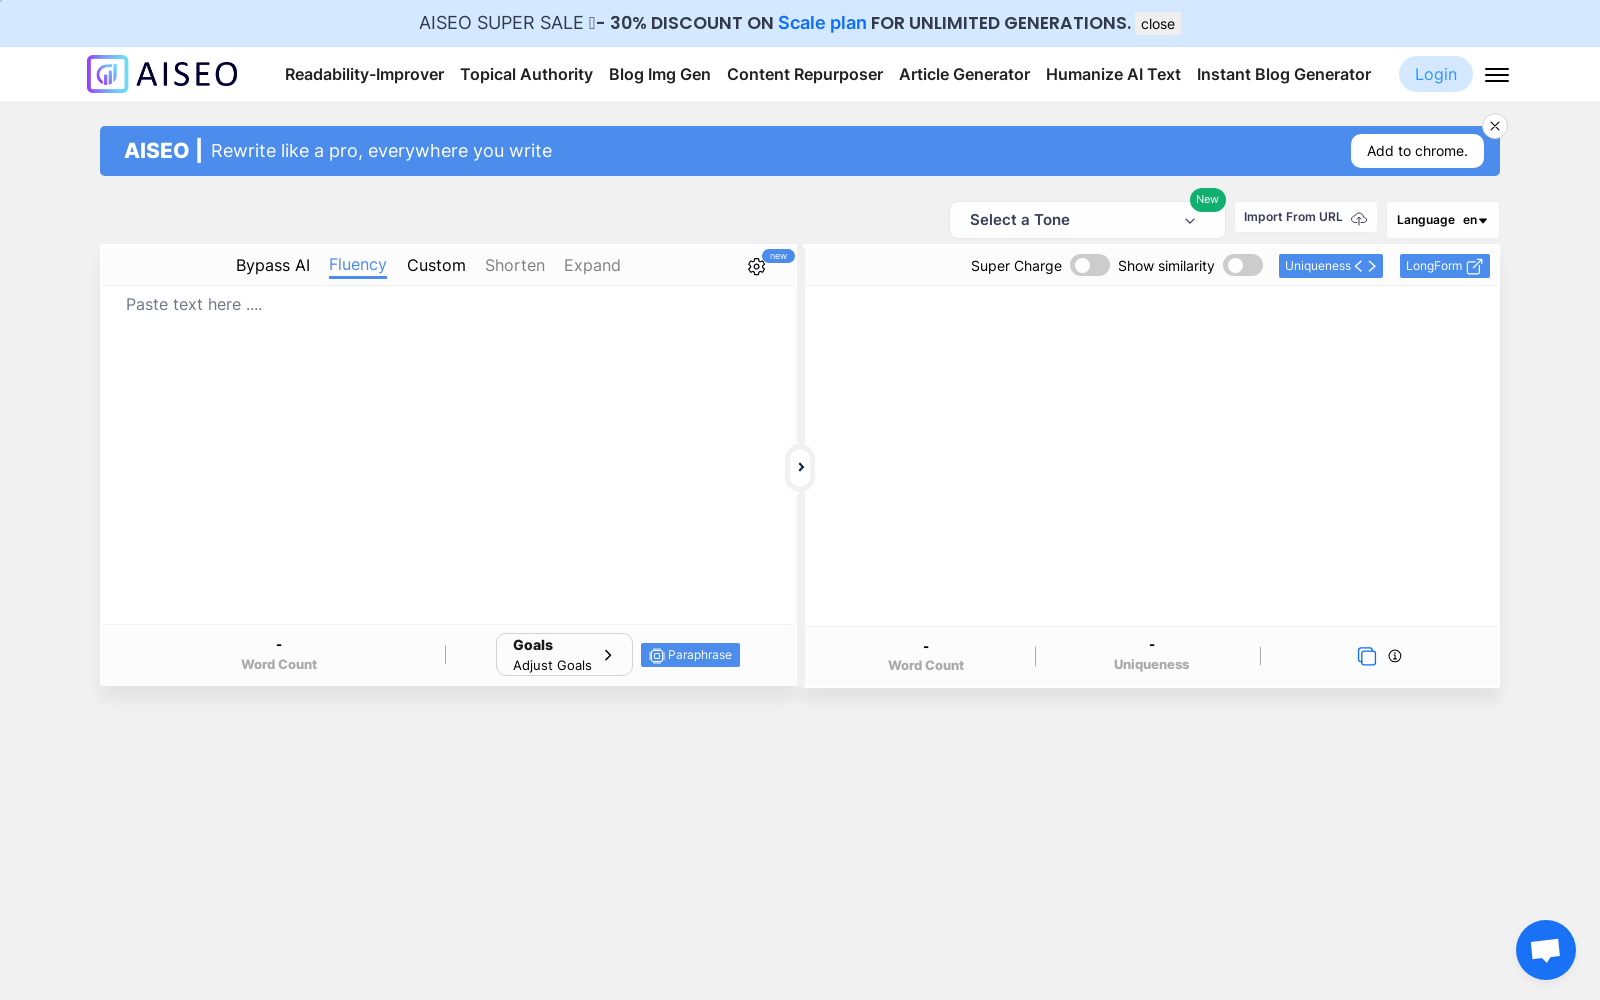Select the Expand mode tab
The height and width of the screenshot is (1000, 1600).
coord(592,266)
